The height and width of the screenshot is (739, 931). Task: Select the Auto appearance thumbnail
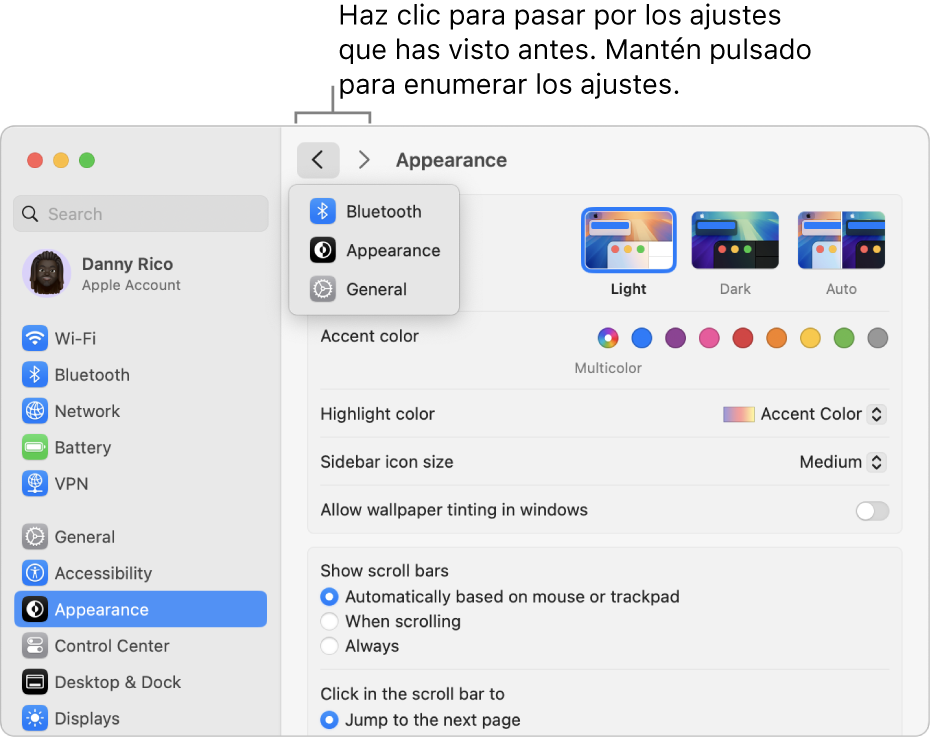point(841,240)
